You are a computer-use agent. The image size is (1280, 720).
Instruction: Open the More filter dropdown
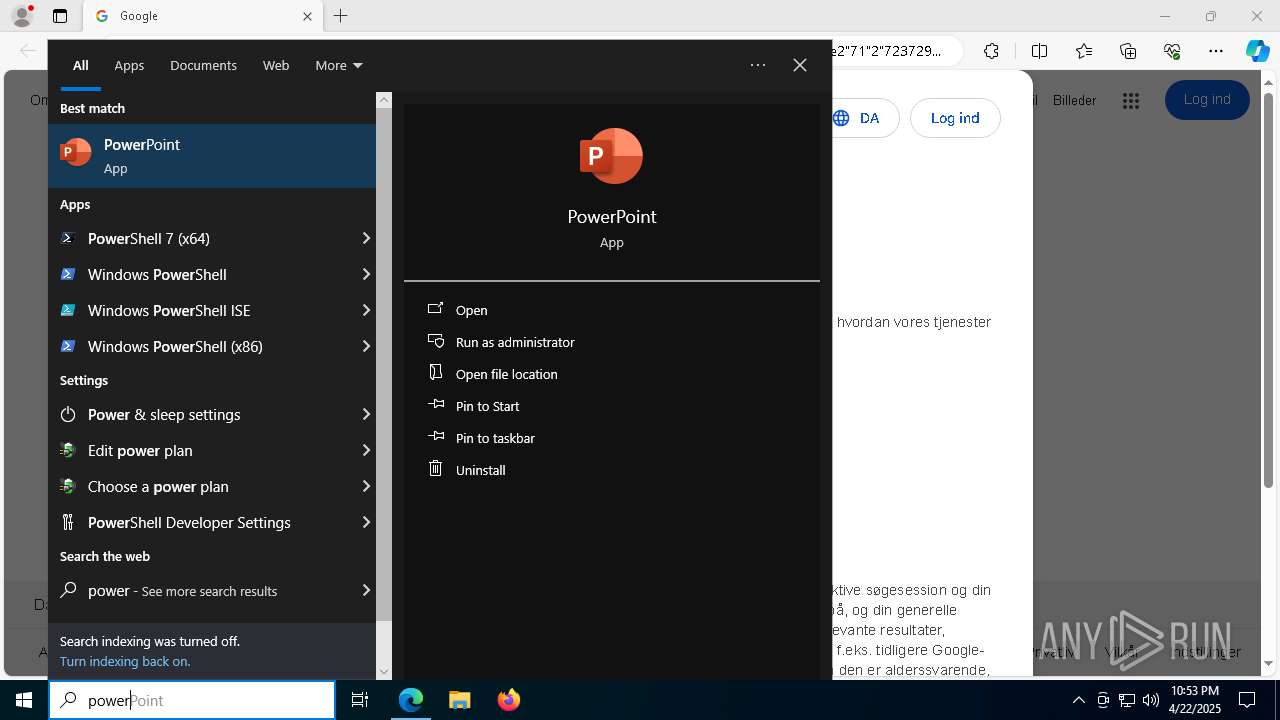(x=338, y=65)
